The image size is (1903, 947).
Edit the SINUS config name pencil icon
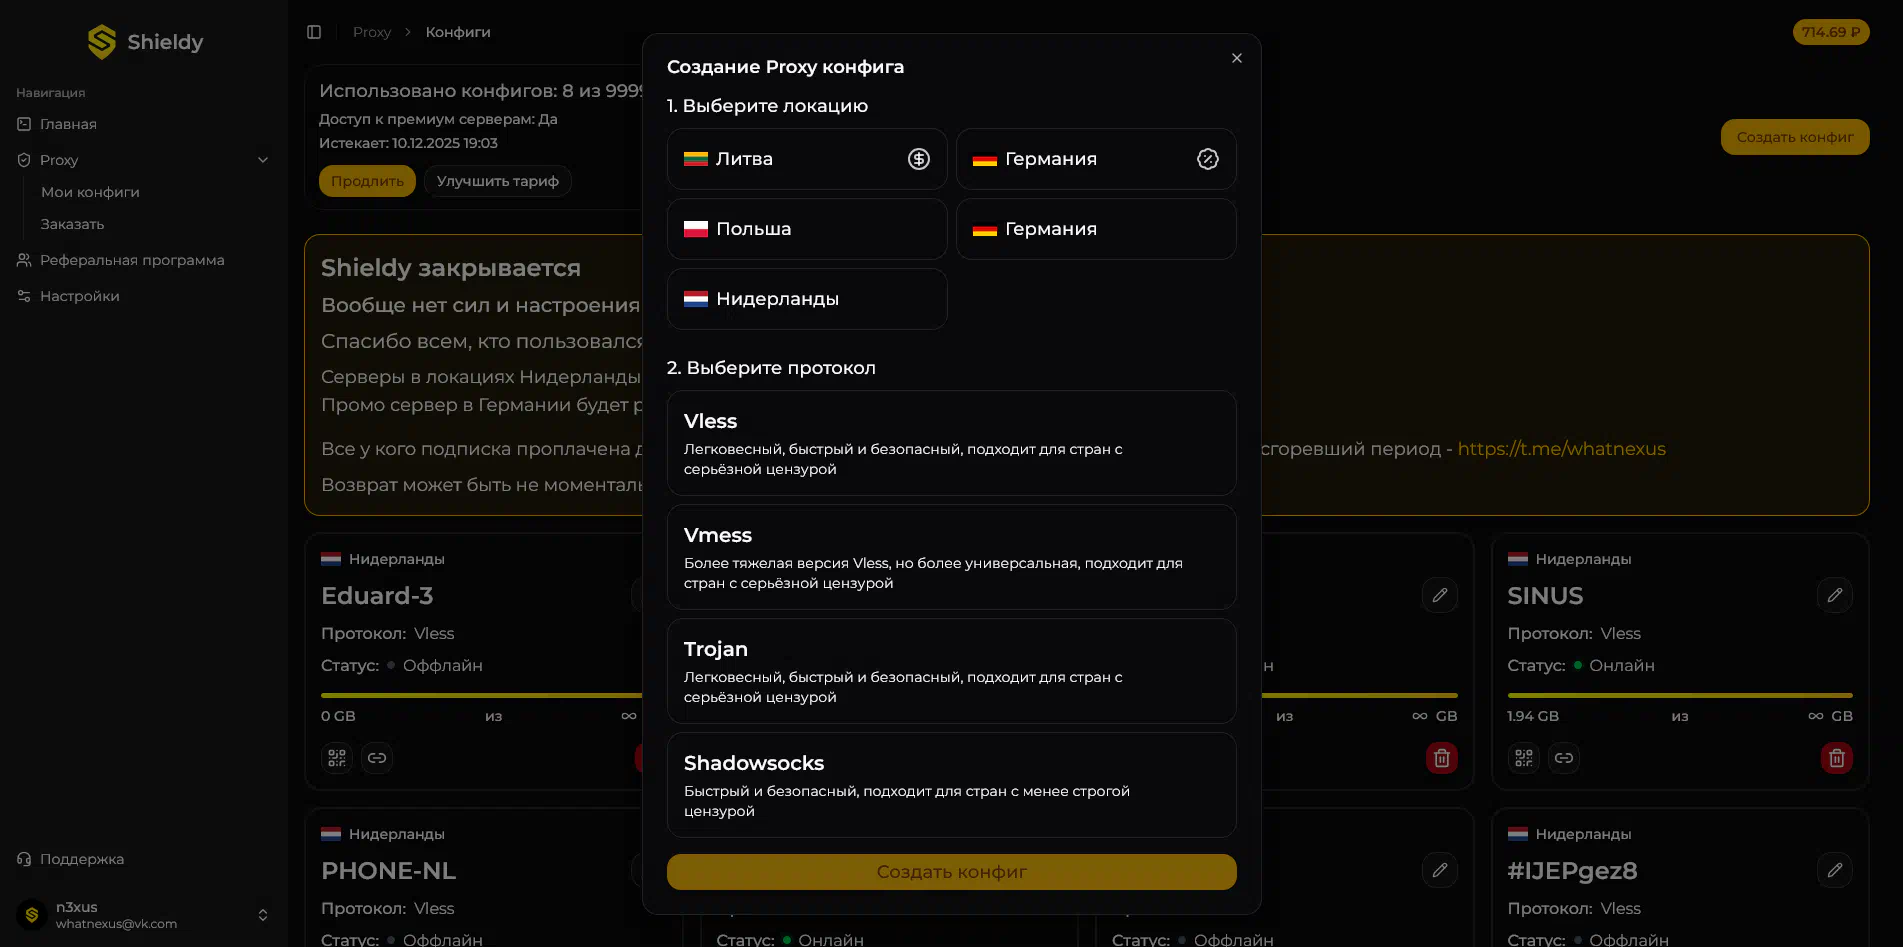(1834, 595)
